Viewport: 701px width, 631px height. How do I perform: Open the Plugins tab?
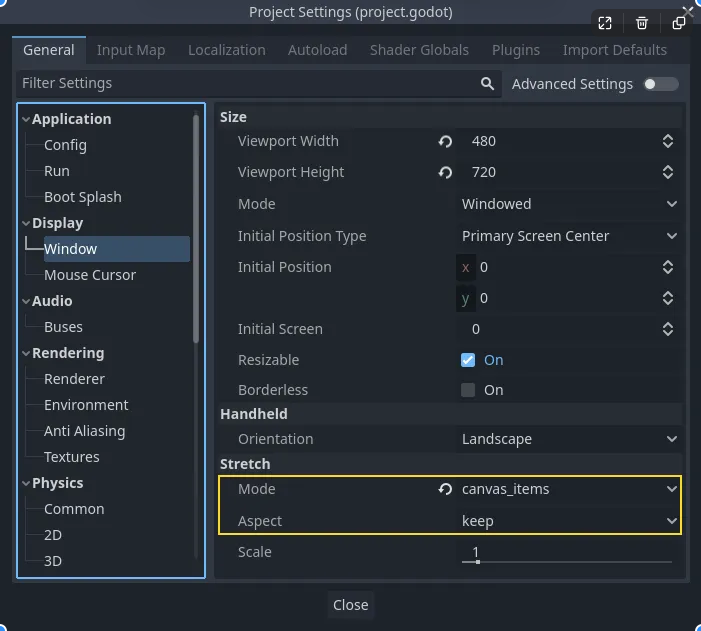[x=516, y=50]
